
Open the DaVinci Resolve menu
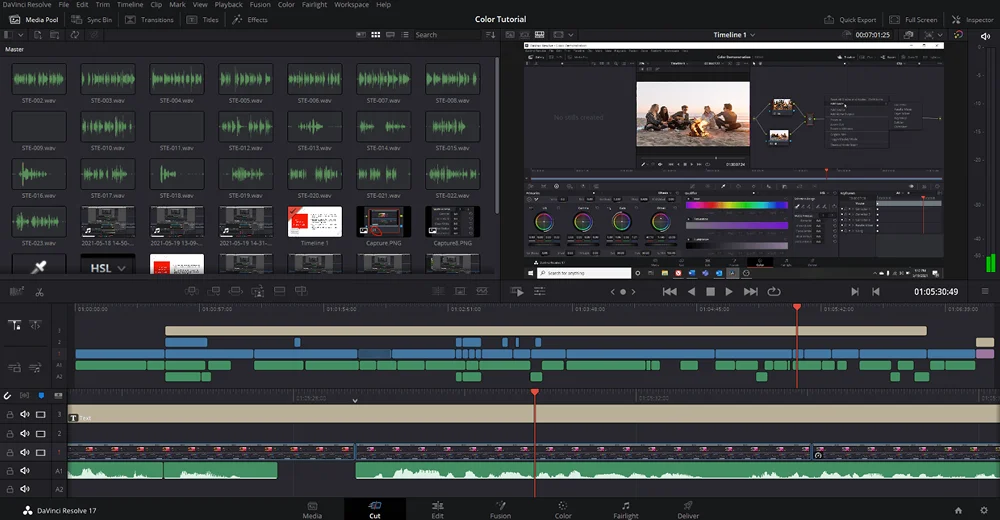tap(27, 4)
